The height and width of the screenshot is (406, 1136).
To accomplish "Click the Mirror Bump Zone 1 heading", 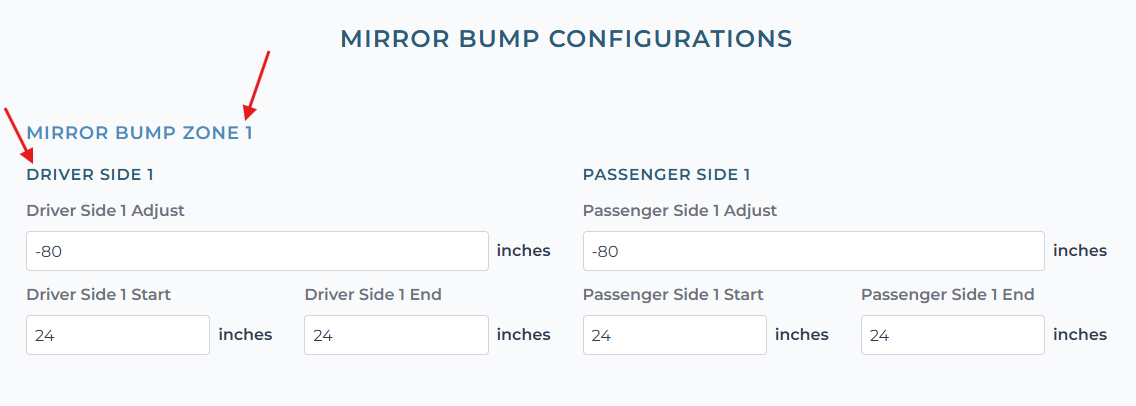I will (x=139, y=132).
